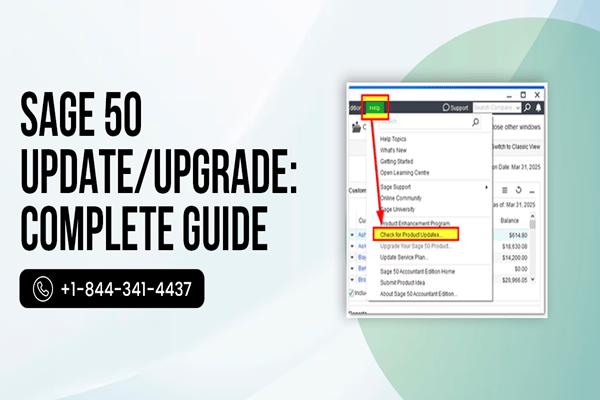Click the $18,630.08 balance cell
The height and width of the screenshot is (400, 600).
coord(515,246)
